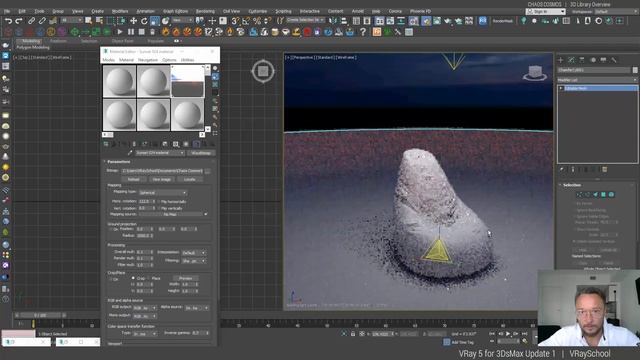Open the Mapping type Spherical dropdown
The width and height of the screenshot is (640, 360).
(162, 192)
